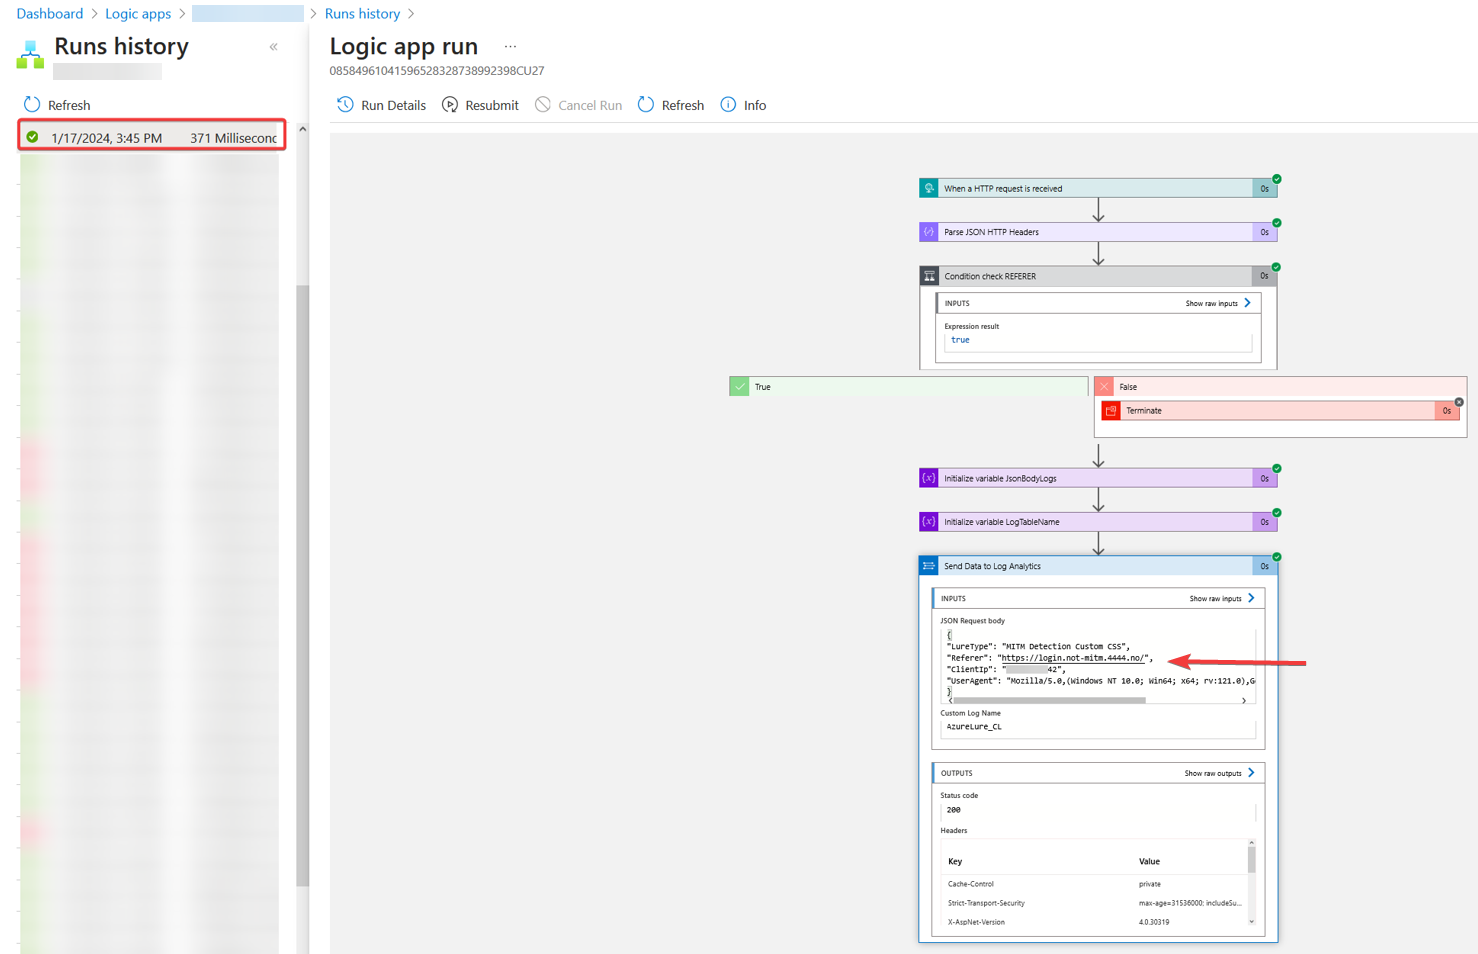Click the Send Data to Log Analytics icon
The width and height of the screenshot is (1478, 954).
click(929, 566)
